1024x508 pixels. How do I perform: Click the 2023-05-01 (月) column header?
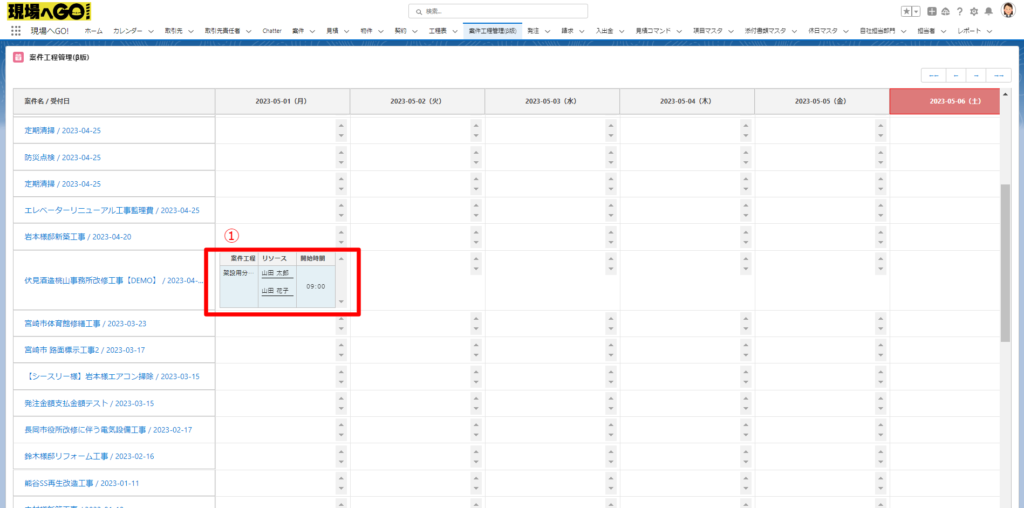pos(282,101)
